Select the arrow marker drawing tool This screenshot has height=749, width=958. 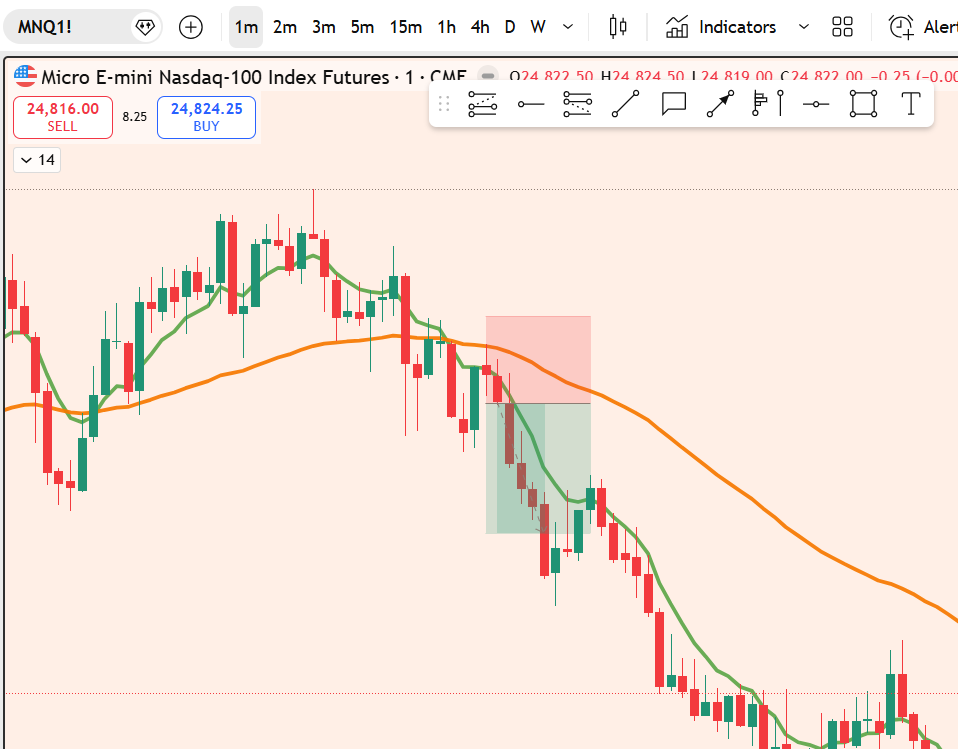click(720, 104)
